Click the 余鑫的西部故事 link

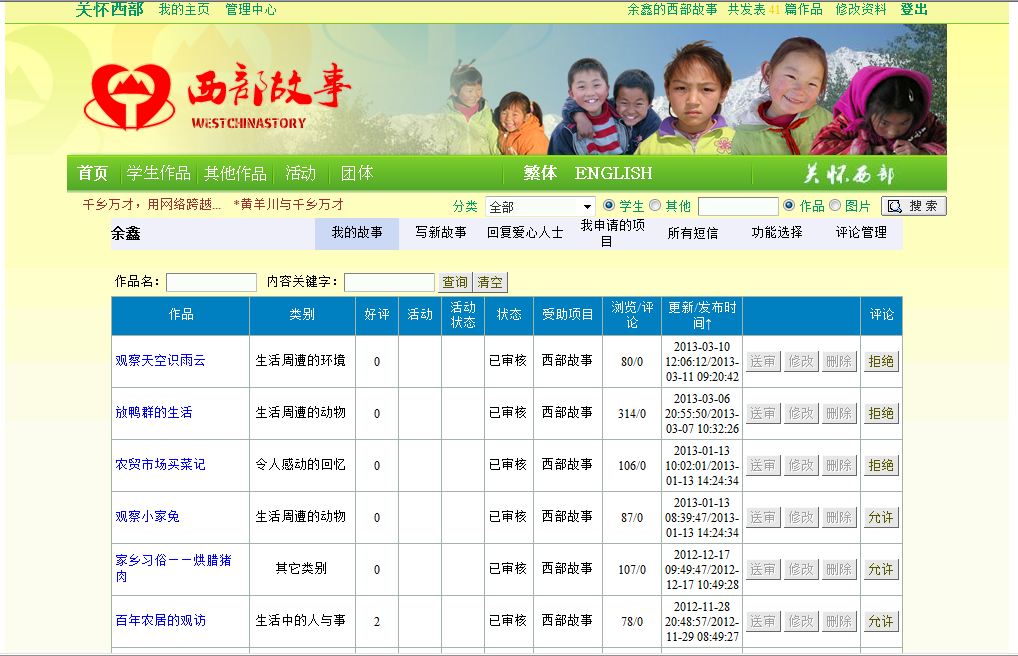672,10
